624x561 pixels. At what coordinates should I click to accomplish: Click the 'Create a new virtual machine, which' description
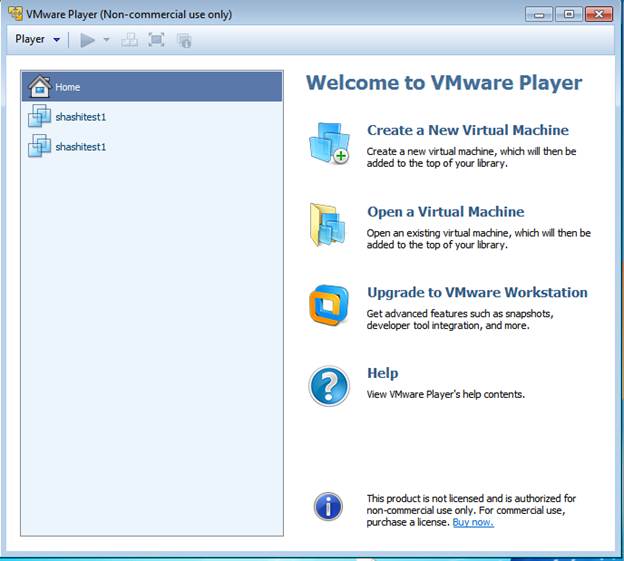point(471,157)
